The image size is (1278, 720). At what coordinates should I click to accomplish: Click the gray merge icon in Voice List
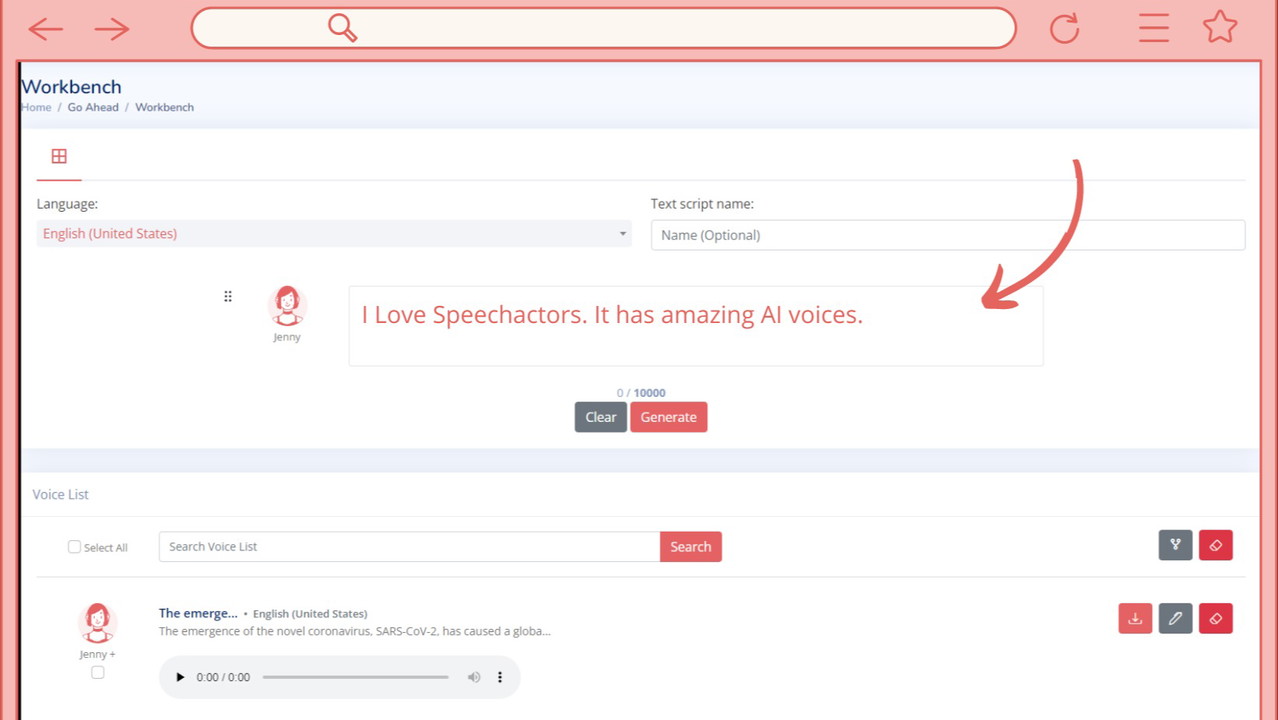(x=1175, y=545)
